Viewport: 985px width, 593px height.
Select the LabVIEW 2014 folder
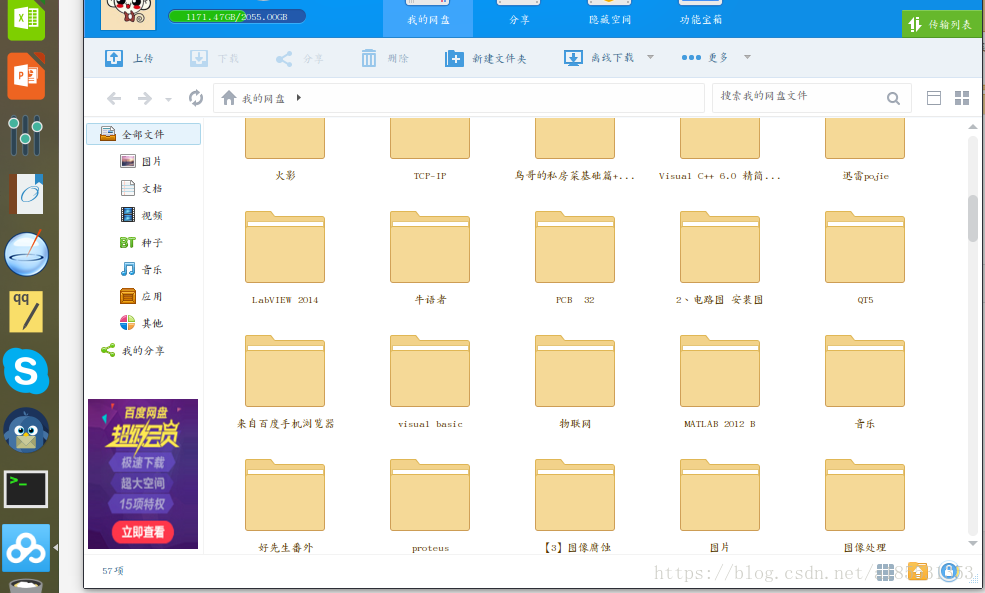[285, 248]
